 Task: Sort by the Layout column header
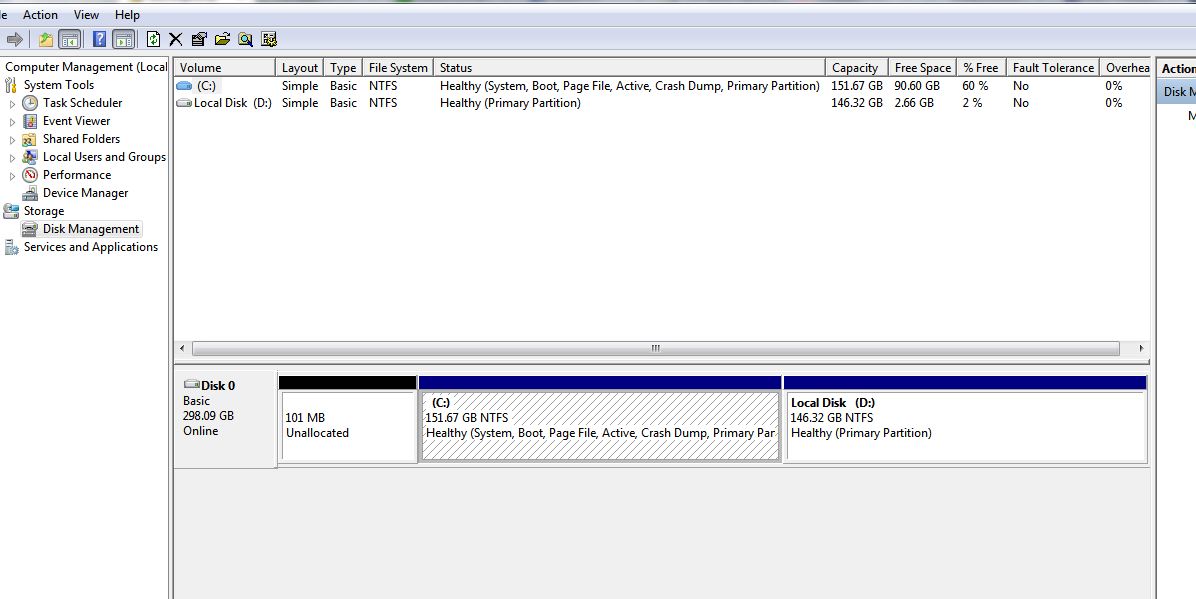(x=300, y=67)
